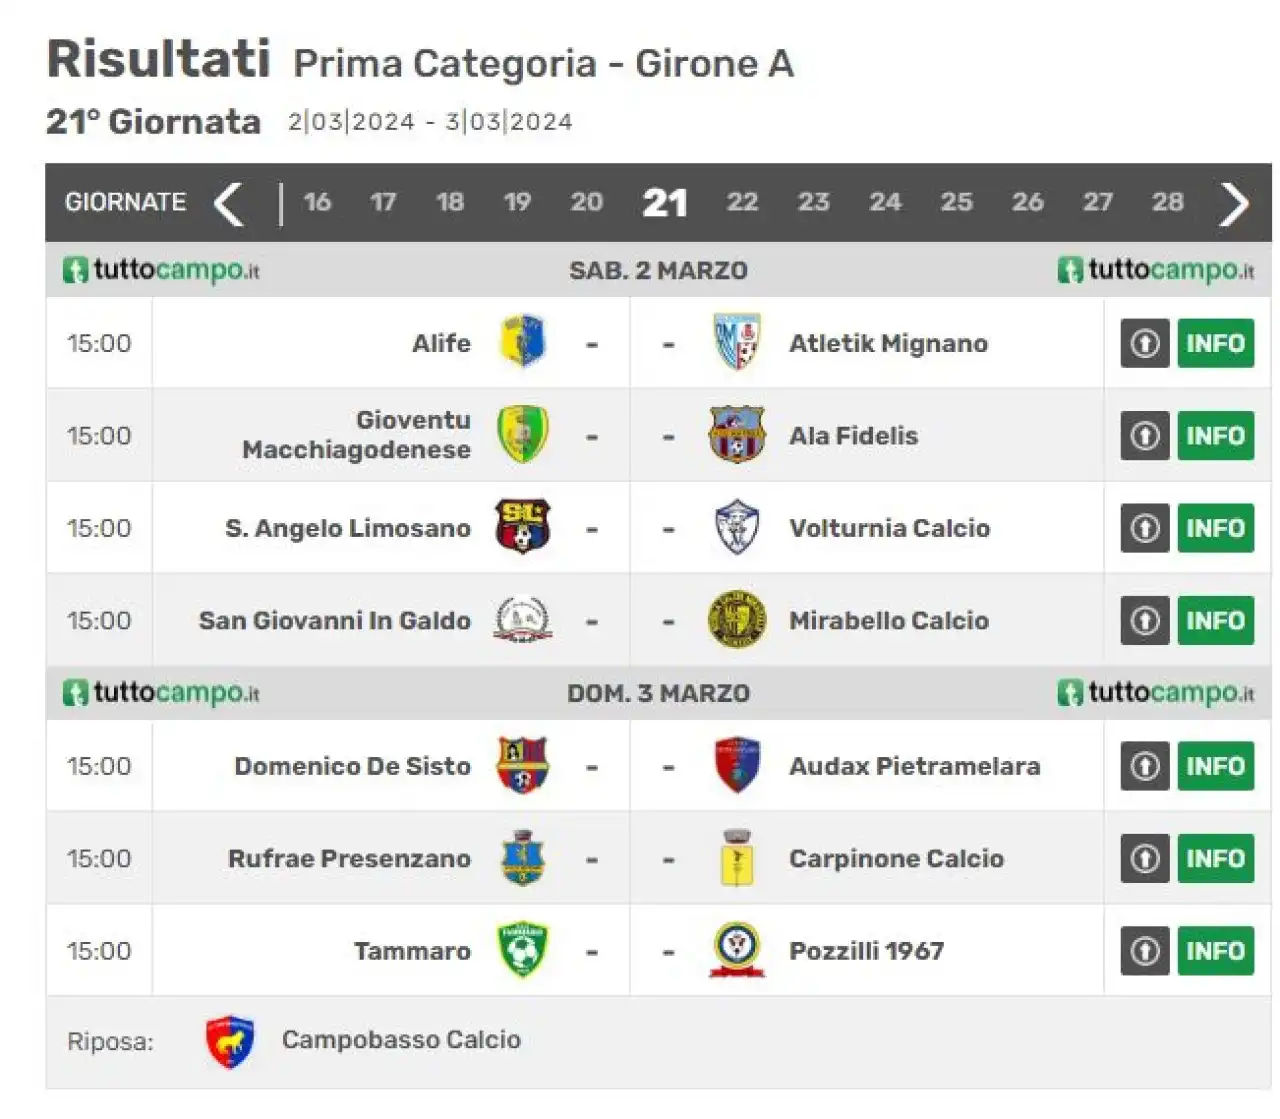
Task: Open INFO for Rufrae Presenzano match
Action: (1215, 859)
